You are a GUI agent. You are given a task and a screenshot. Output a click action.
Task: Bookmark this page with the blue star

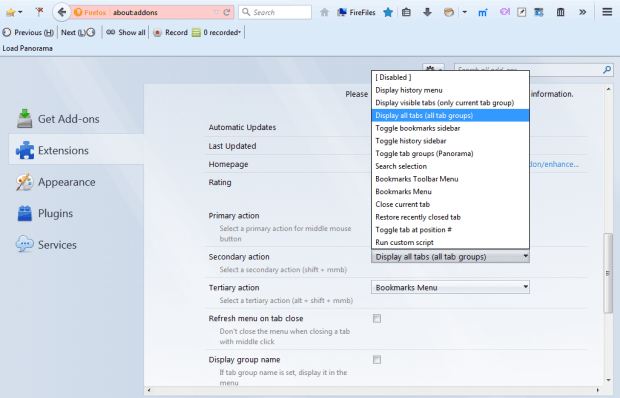388,12
